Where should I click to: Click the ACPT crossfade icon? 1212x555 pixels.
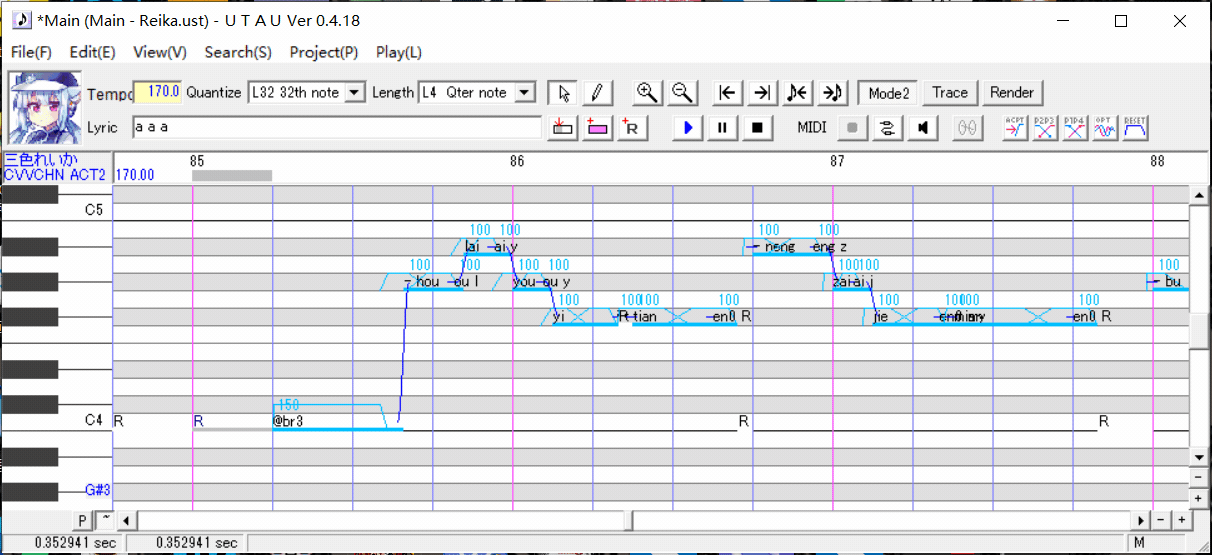tap(1015, 127)
